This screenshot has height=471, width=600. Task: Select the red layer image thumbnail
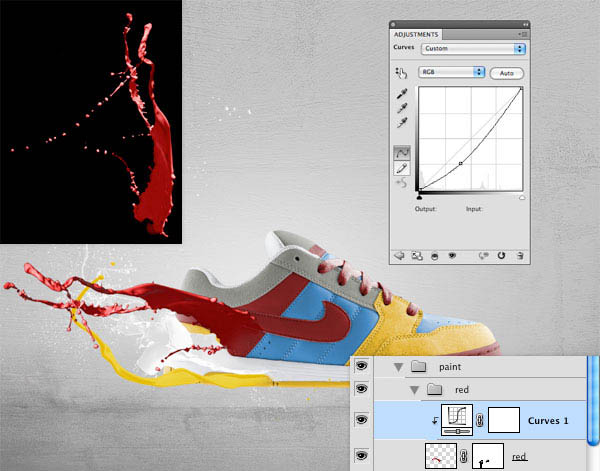[441, 456]
